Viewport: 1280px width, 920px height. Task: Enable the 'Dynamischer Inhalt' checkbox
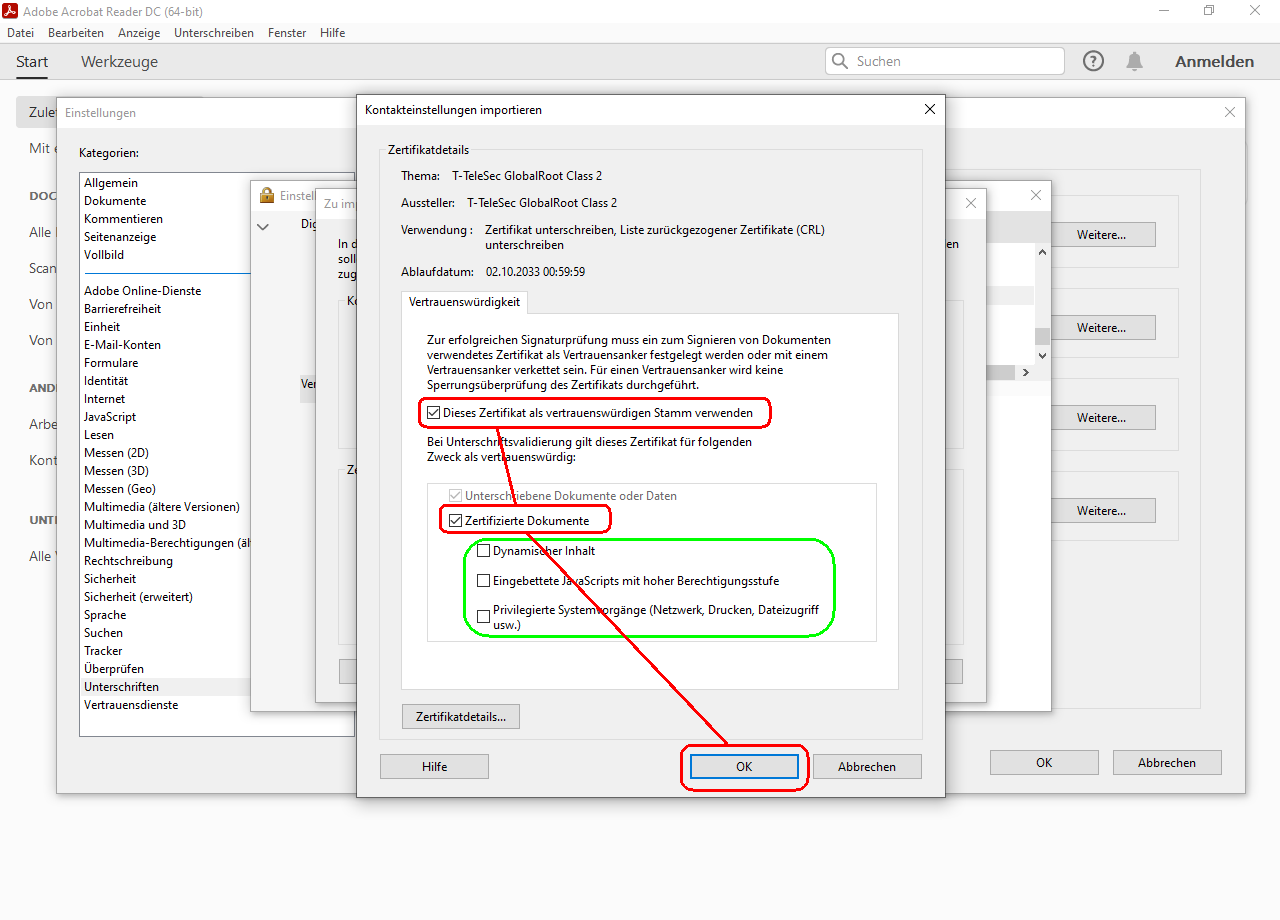tap(484, 551)
